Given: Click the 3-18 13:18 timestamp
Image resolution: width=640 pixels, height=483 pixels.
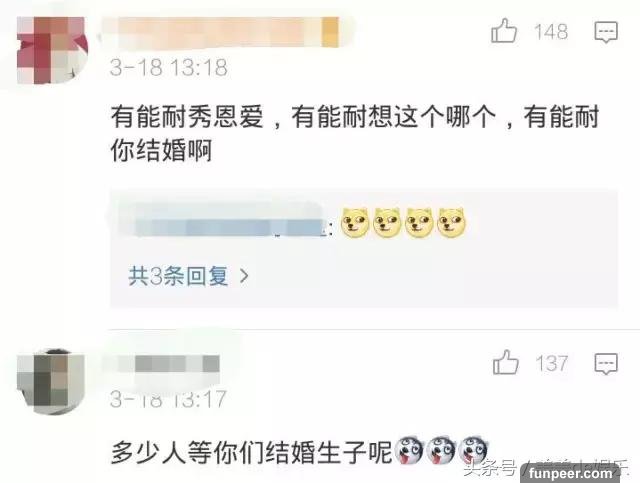Looking at the screenshot, I should (x=169, y=67).
